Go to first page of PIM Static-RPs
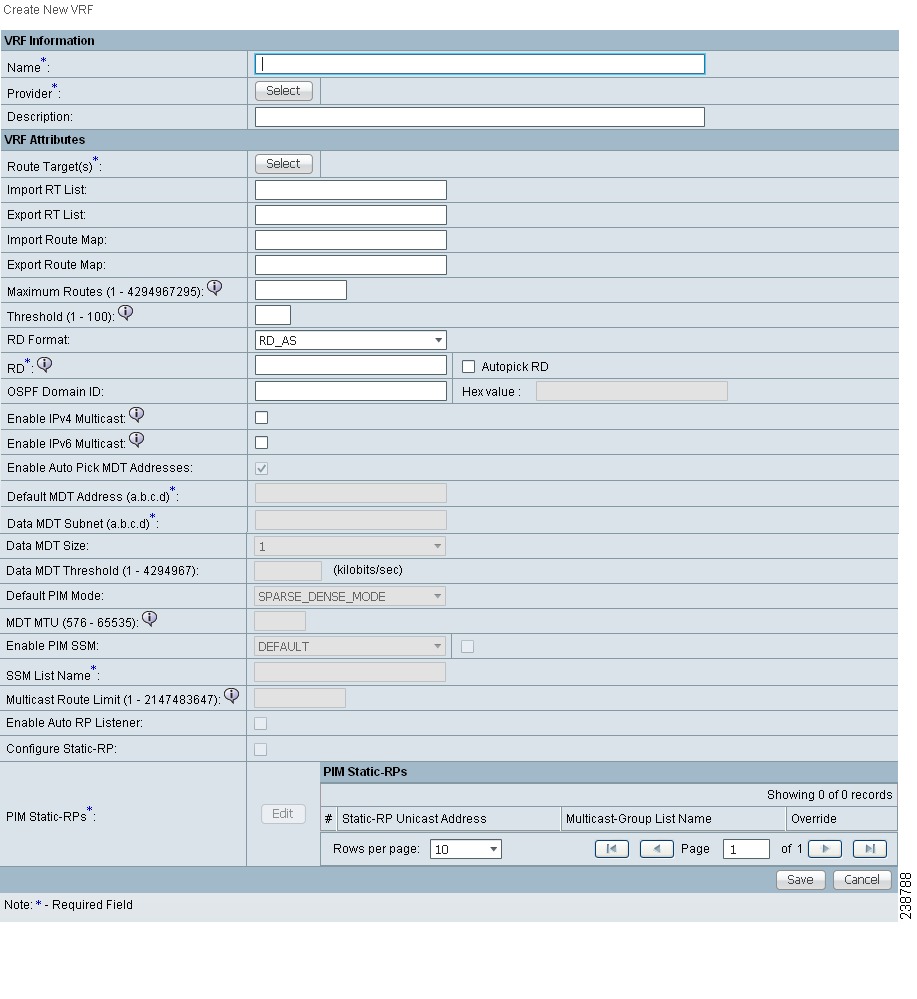 click(612, 849)
